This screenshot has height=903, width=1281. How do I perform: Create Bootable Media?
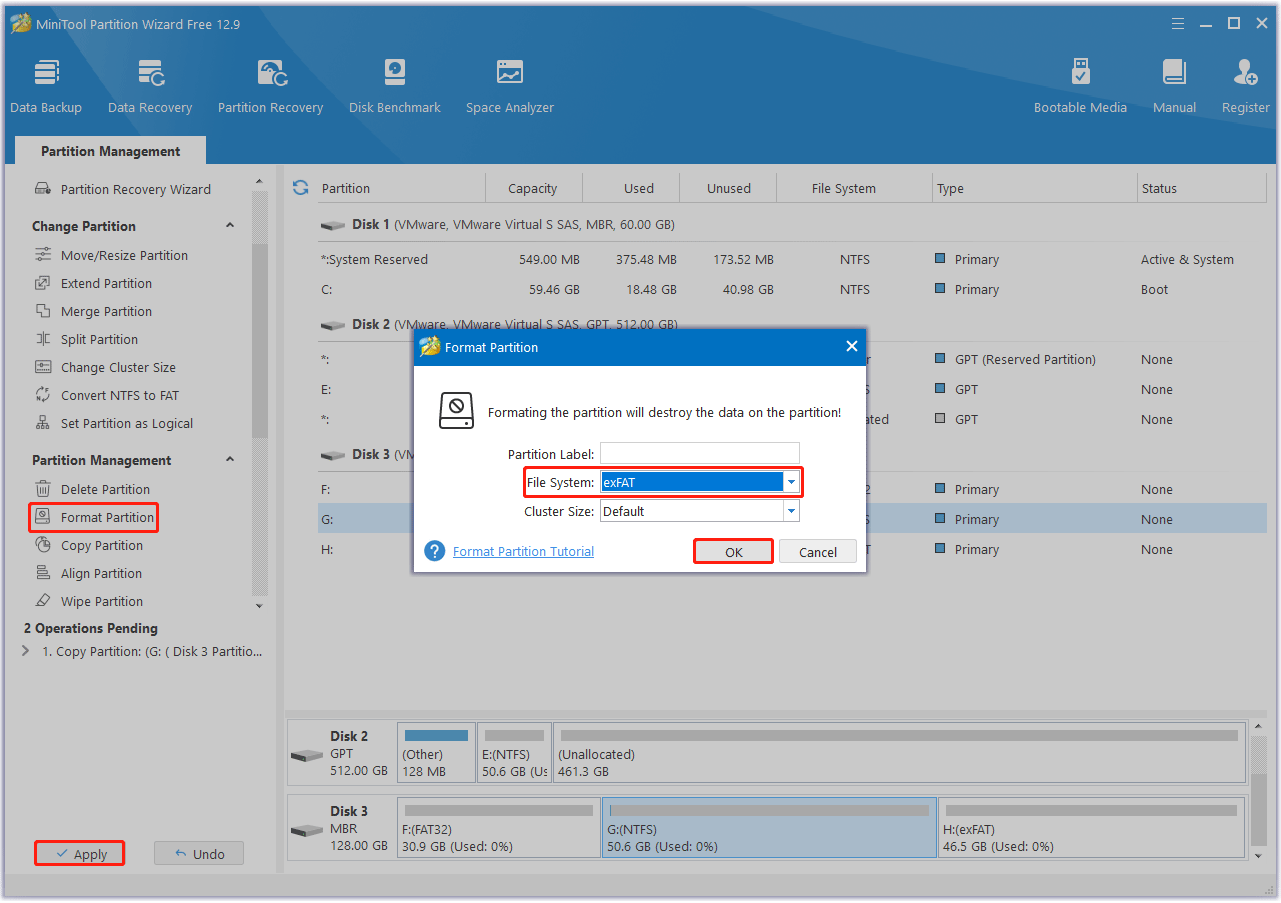1080,87
